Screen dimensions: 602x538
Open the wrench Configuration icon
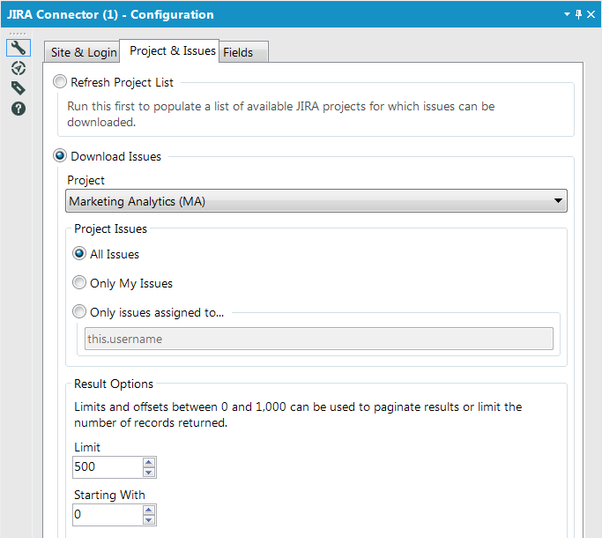pyautogui.click(x=18, y=48)
